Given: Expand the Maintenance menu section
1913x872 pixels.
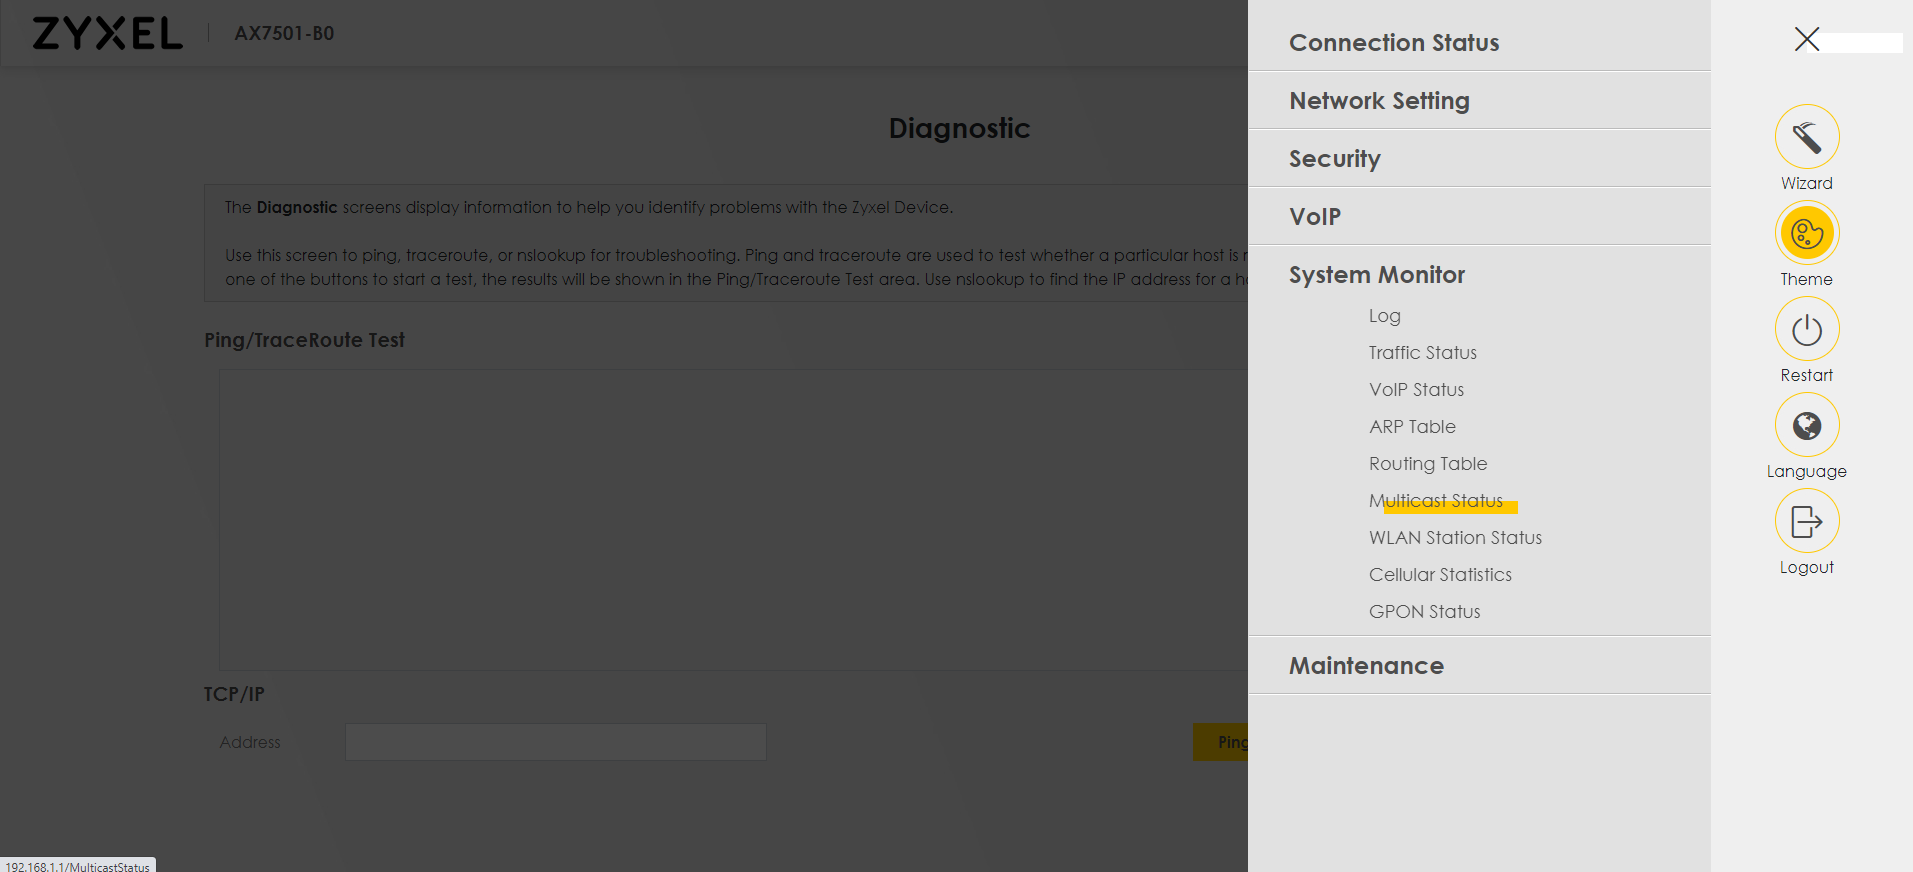Looking at the screenshot, I should (x=1365, y=666).
